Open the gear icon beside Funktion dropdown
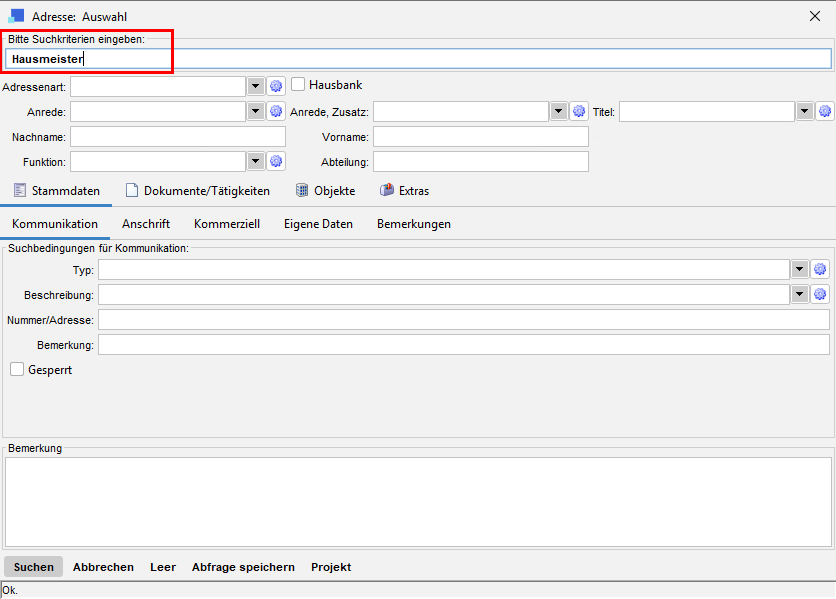Viewport: 836px width, 599px height. click(277, 161)
